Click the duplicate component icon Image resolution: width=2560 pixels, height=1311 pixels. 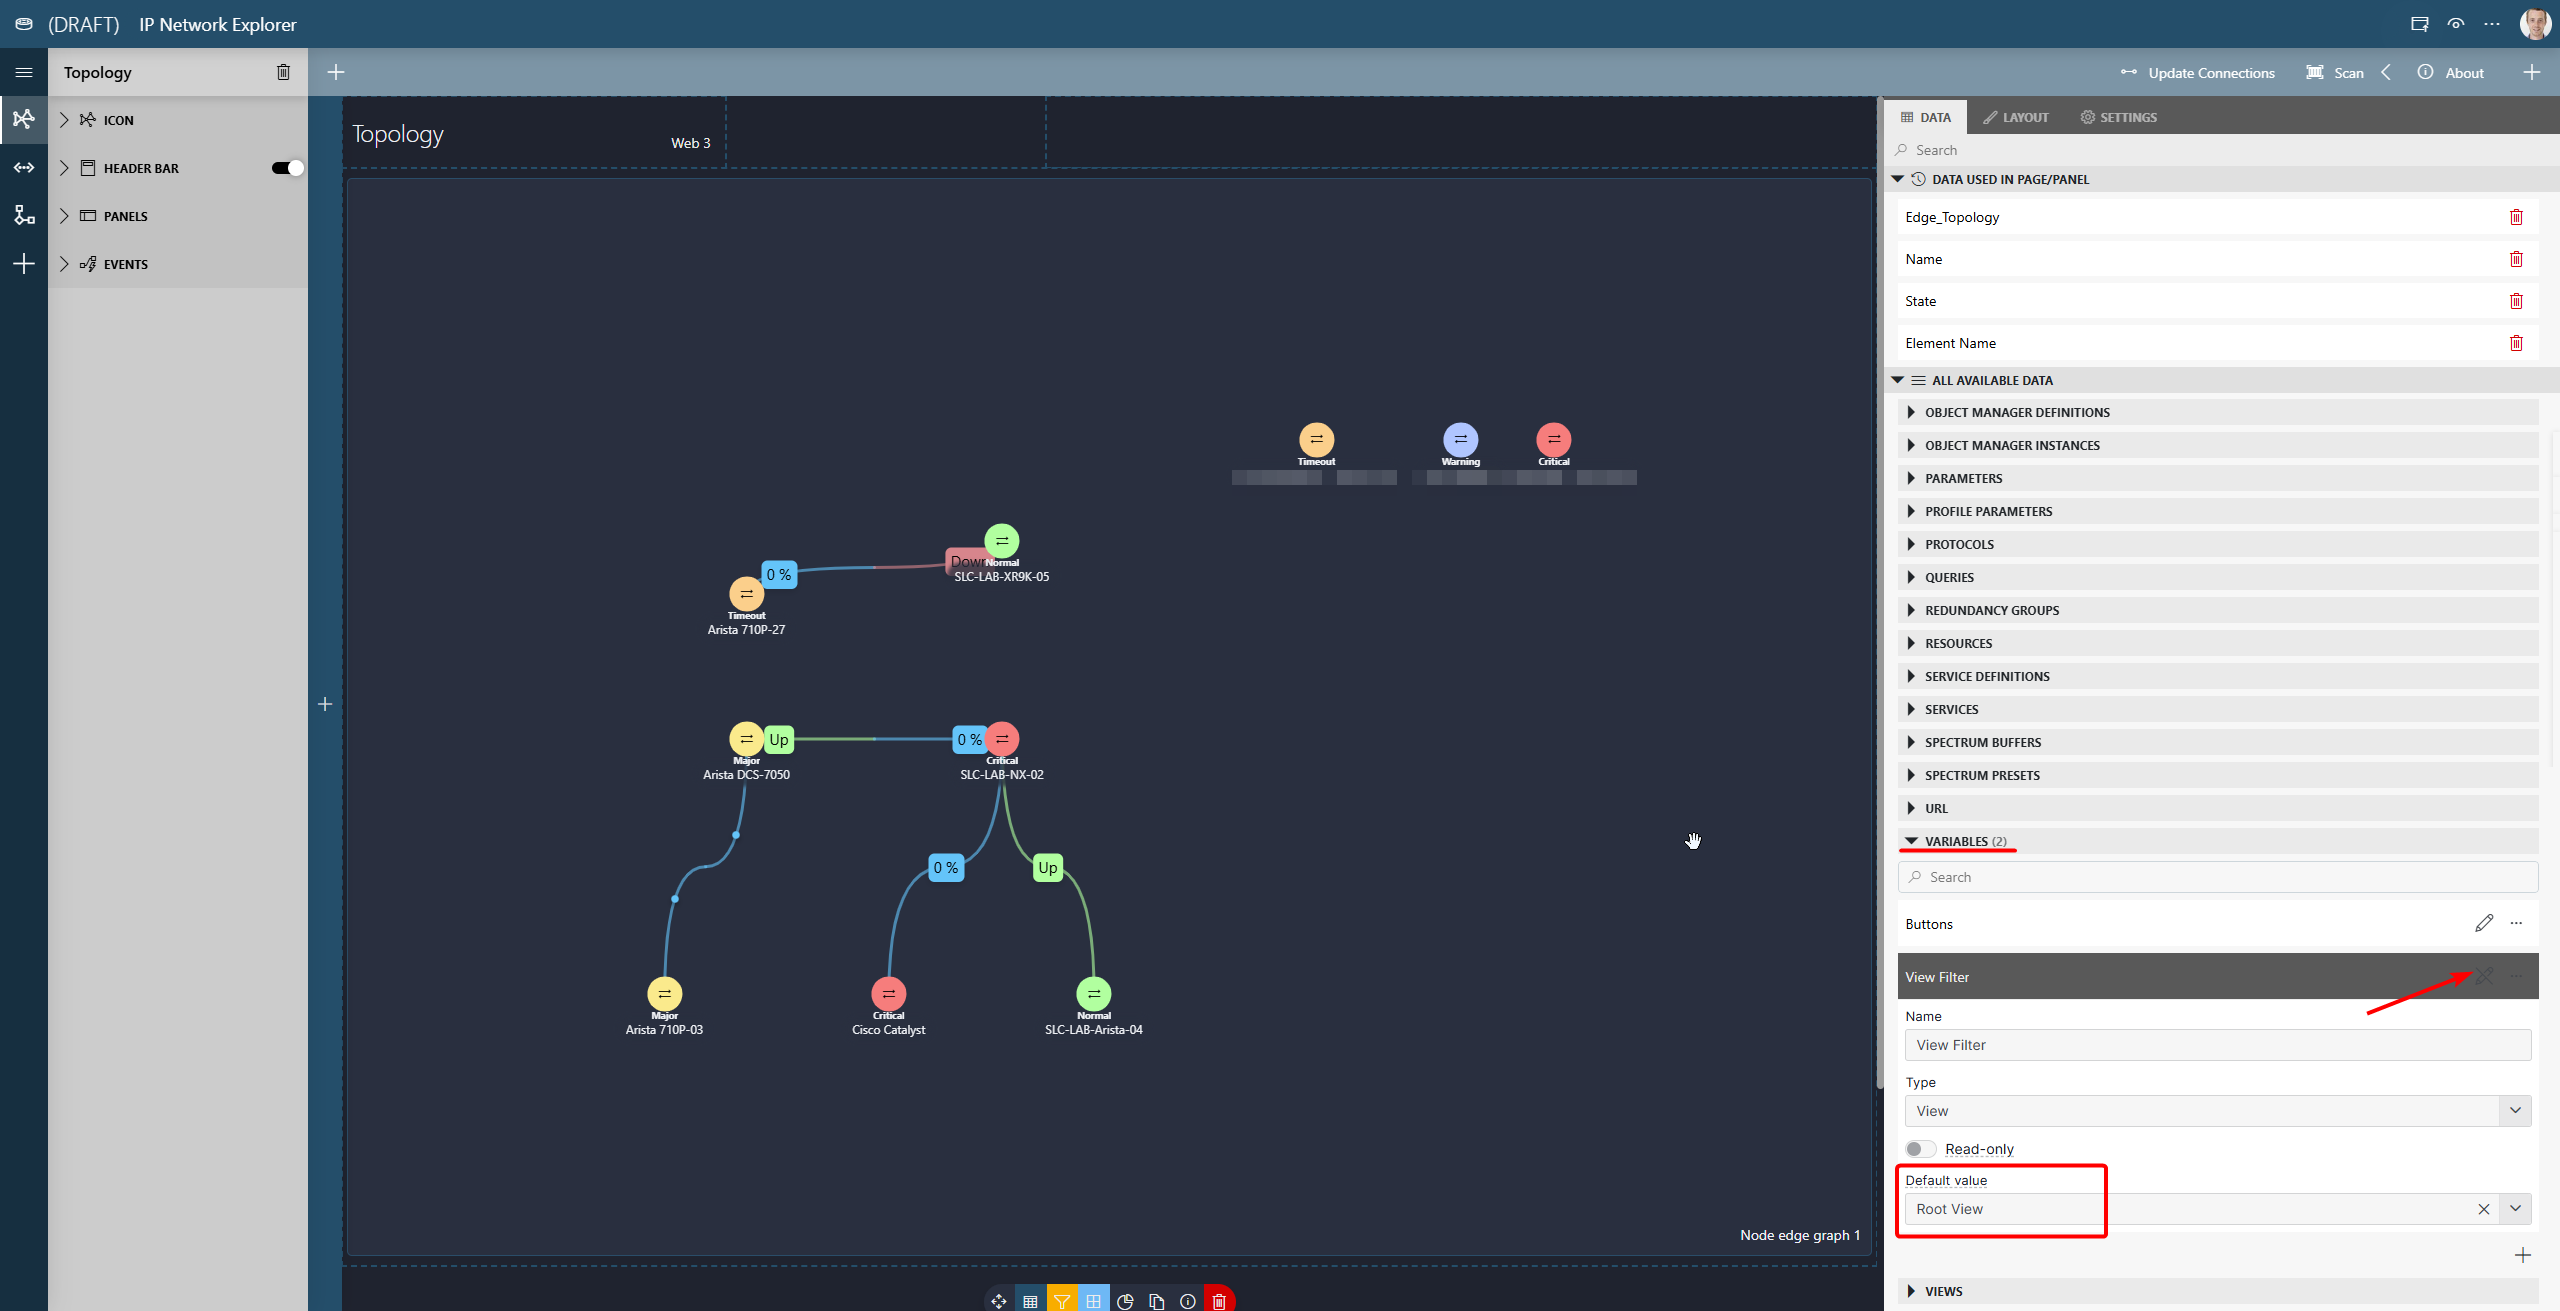pos(1156,1301)
